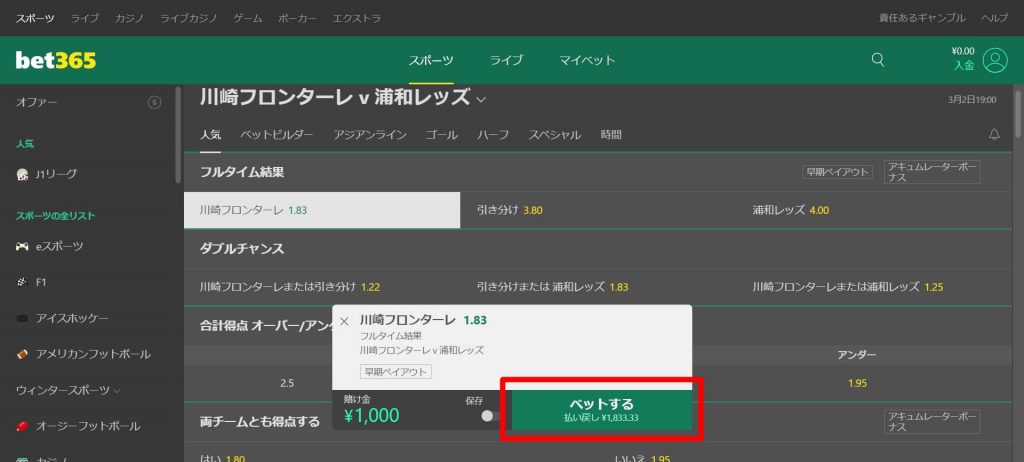Select 川崎フロンターレまたは浦和レッズ 1.25 odds
The height and width of the screenshot is (462, 1024).
(x=874, y=287)
